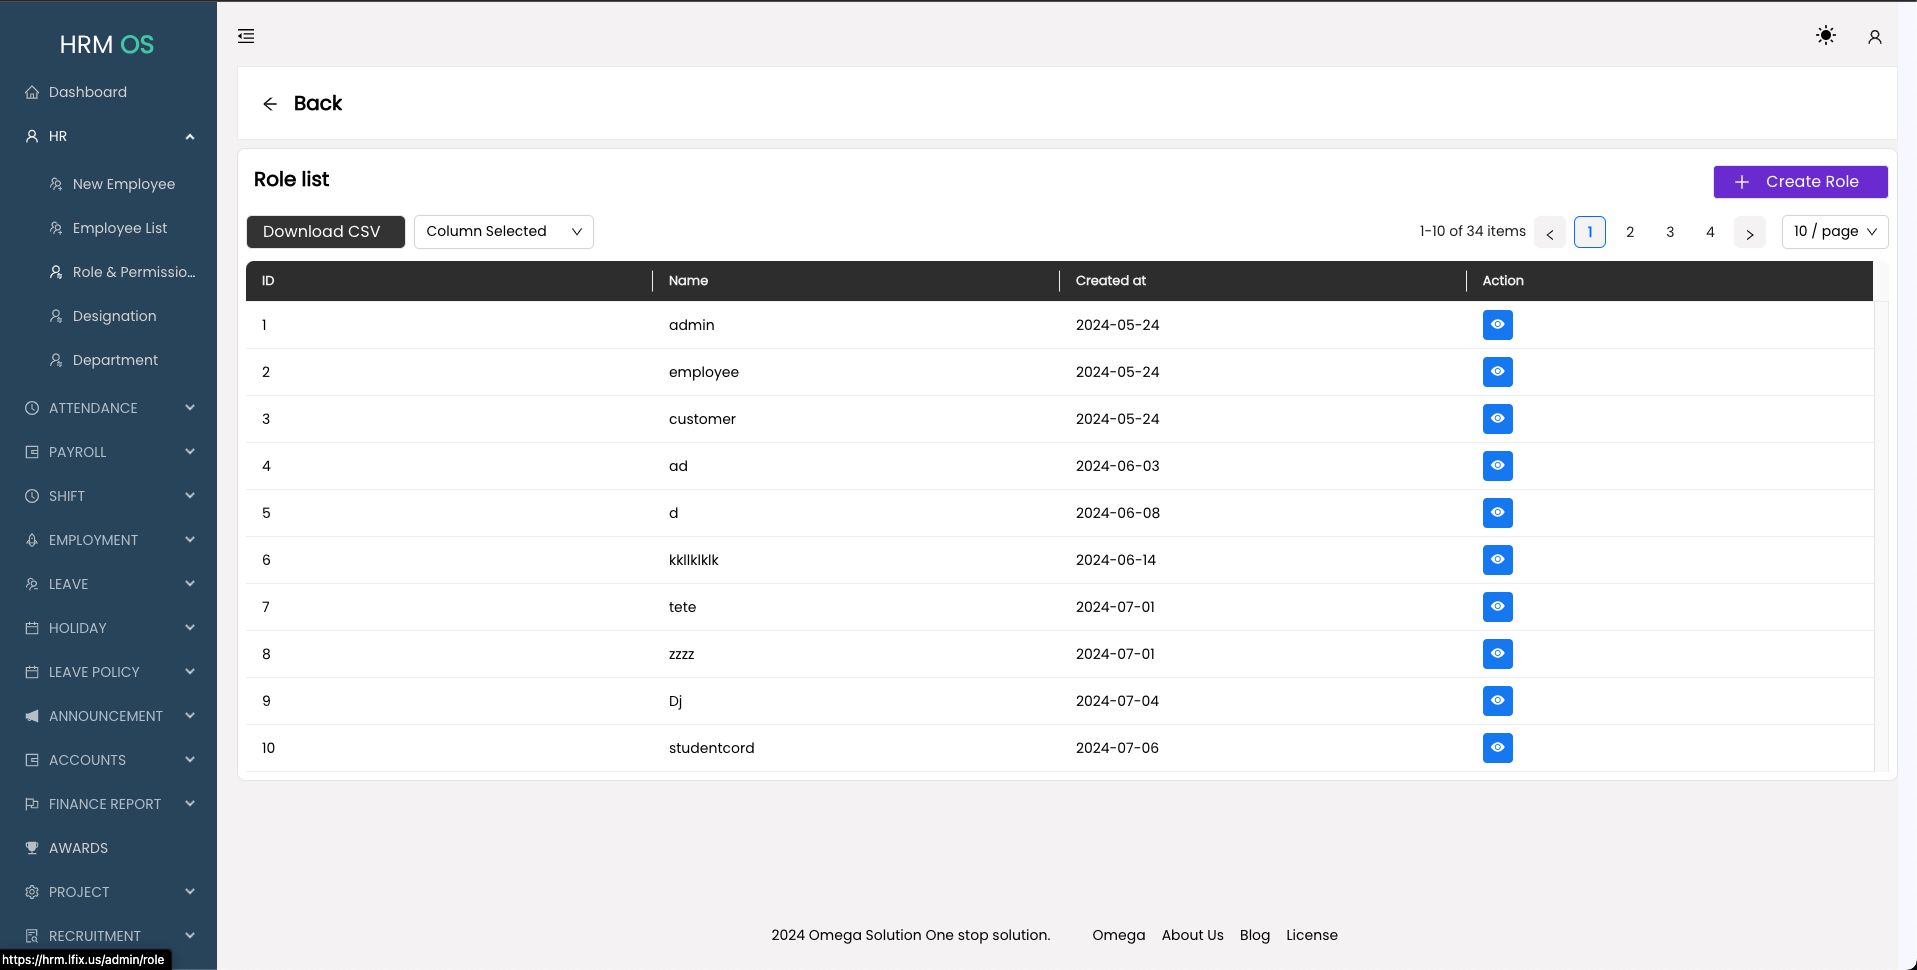Click the New Employee icon in sidebar

coord(56,184)
